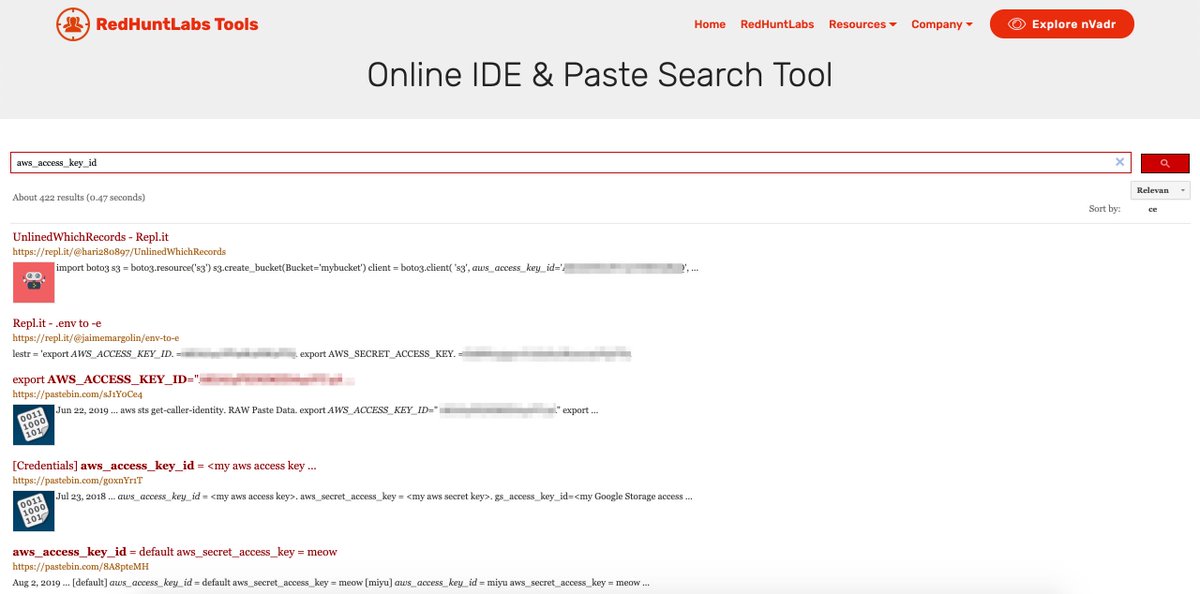Open the pastebin binary thumbnail for sJ1YoCe4
This screenshot has height=594, width=1200.
[x=33, y=424]
